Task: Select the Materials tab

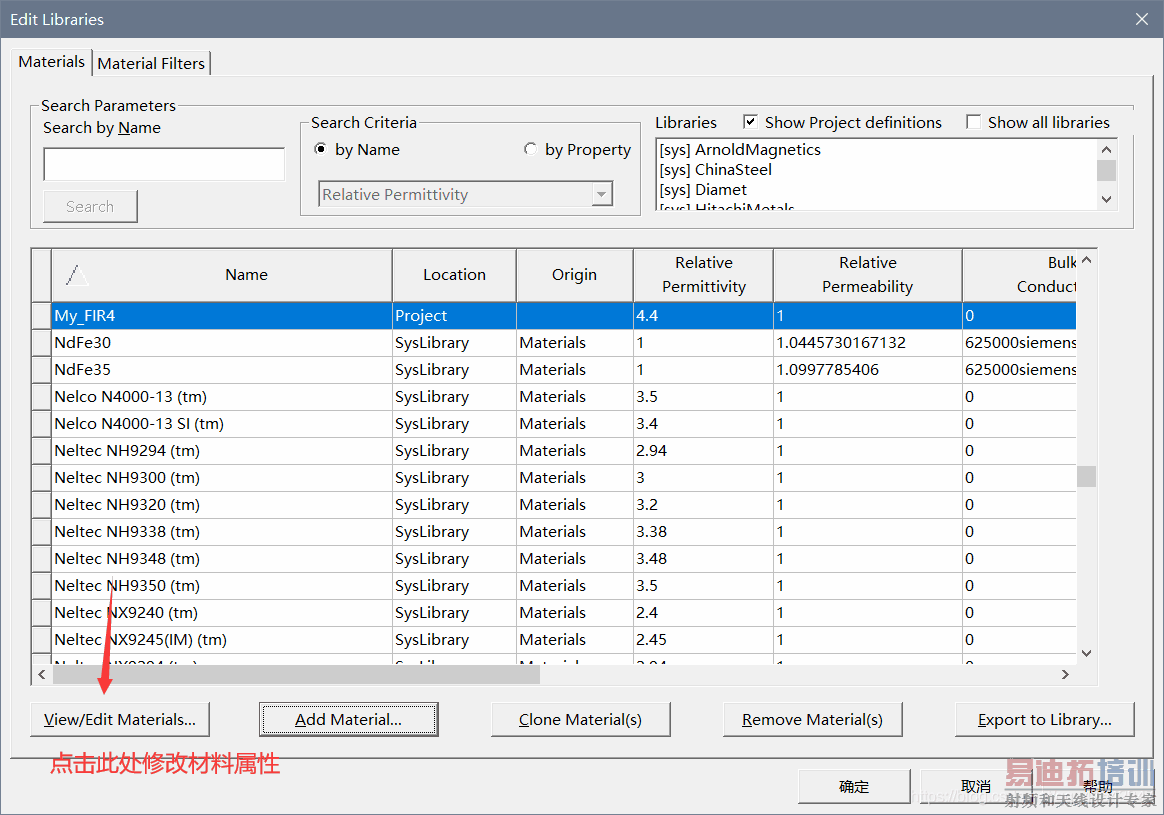Action: (x=52, y=62)
